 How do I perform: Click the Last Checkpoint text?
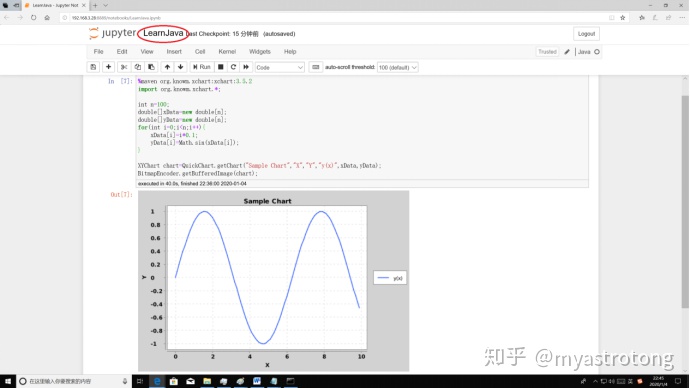[x=223, y=34]
